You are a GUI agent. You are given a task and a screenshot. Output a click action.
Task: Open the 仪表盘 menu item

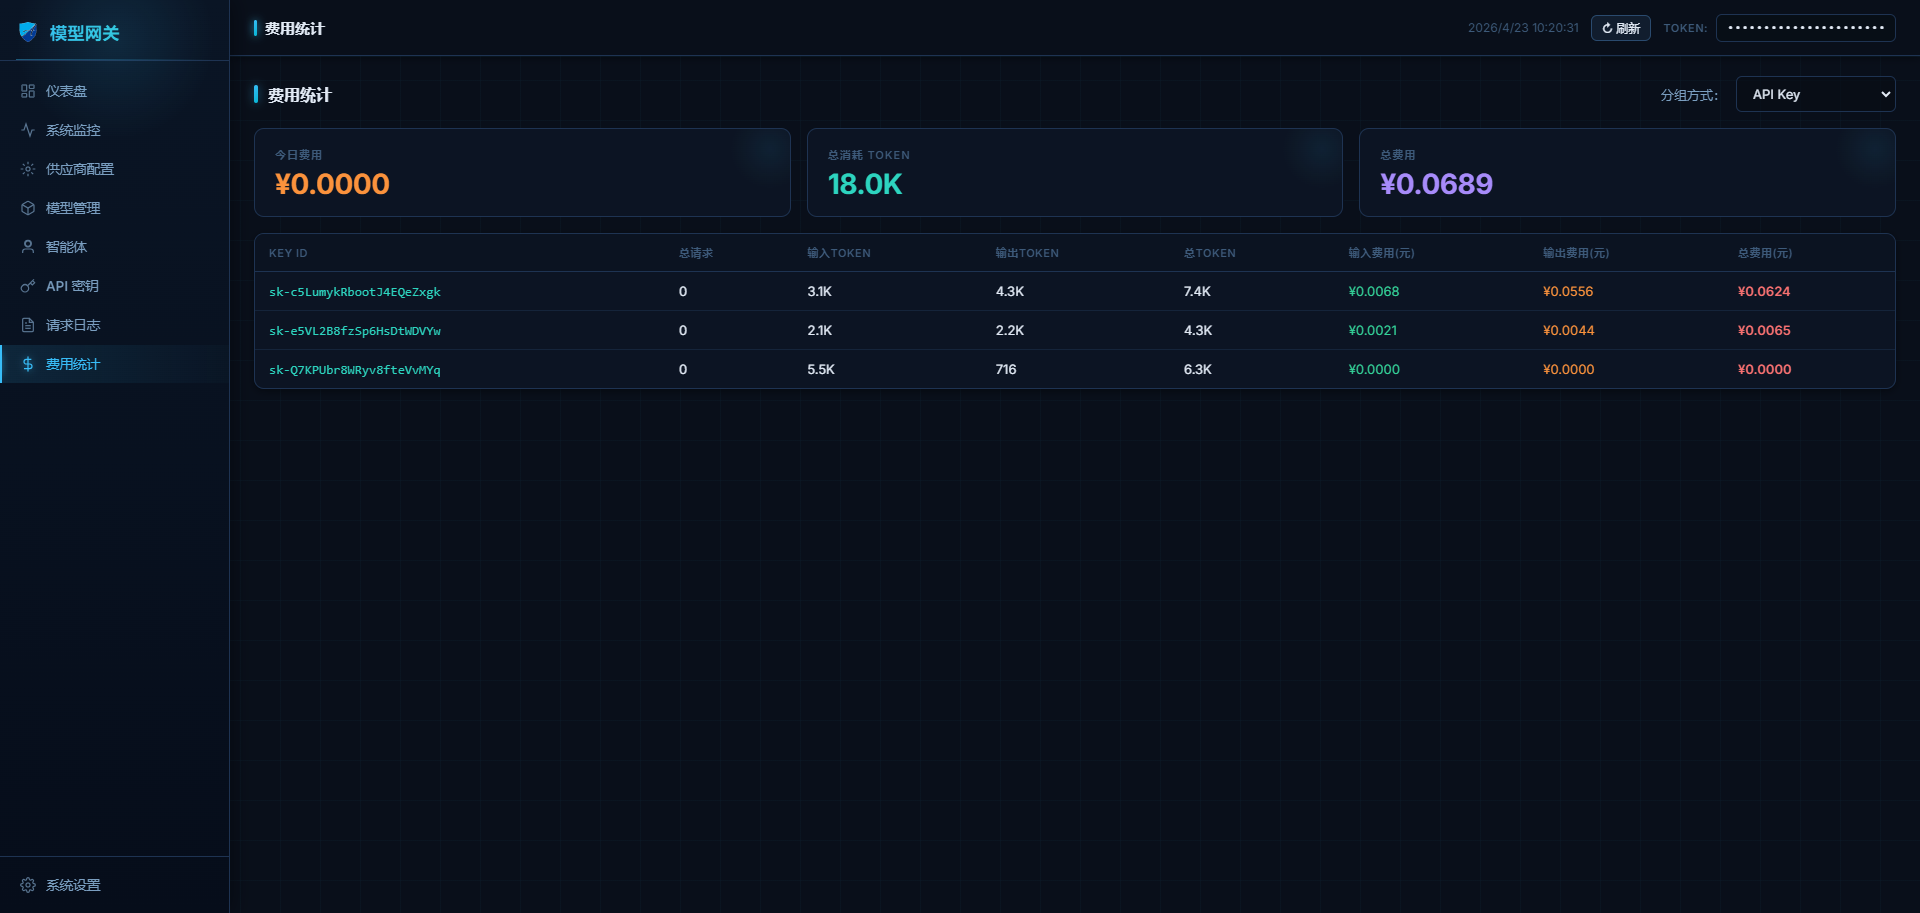[114, 91]
